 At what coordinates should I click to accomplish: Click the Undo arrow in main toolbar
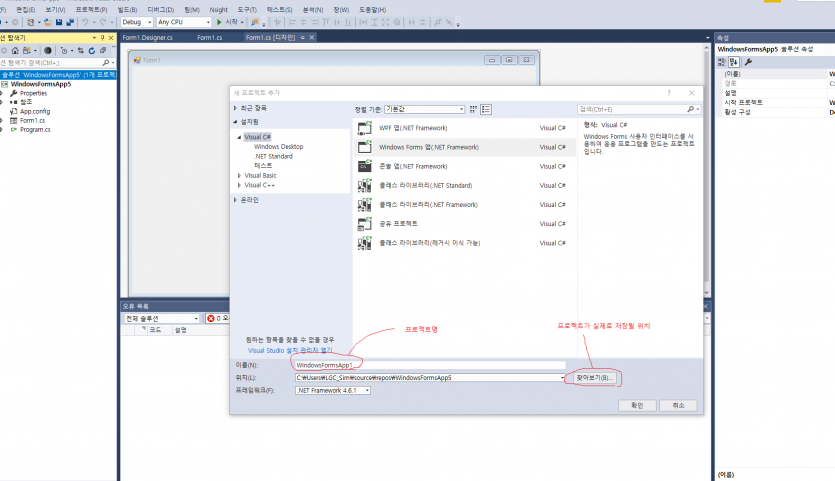84,22
